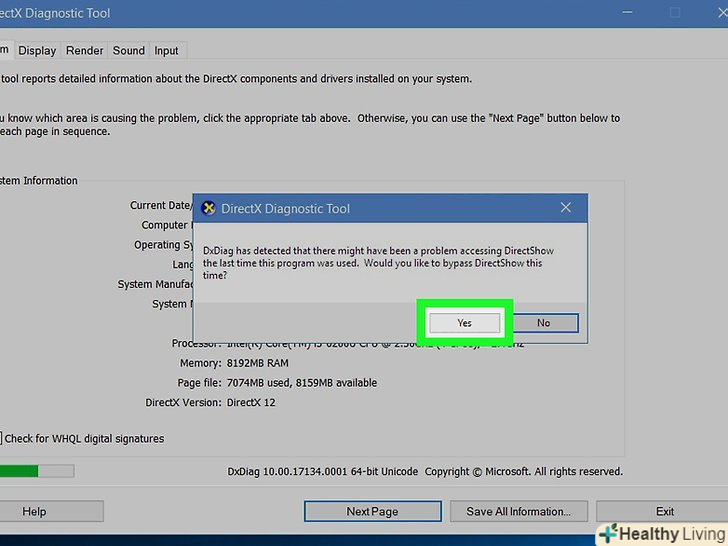The image size is (728, 546).
Task: Open the Render tab
Action: coord(84,50)
